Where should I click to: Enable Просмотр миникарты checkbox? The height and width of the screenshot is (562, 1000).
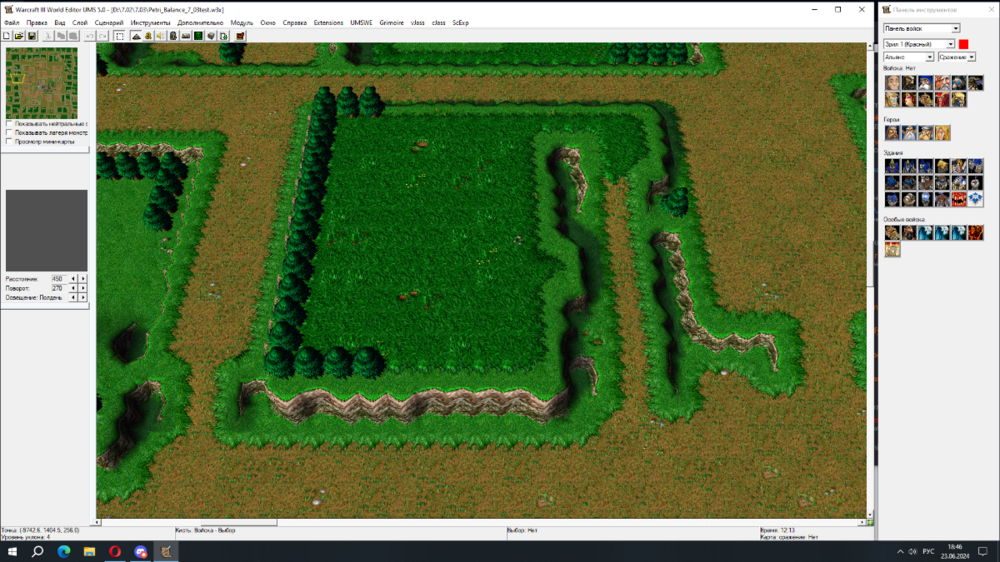[x=9, y=142]
